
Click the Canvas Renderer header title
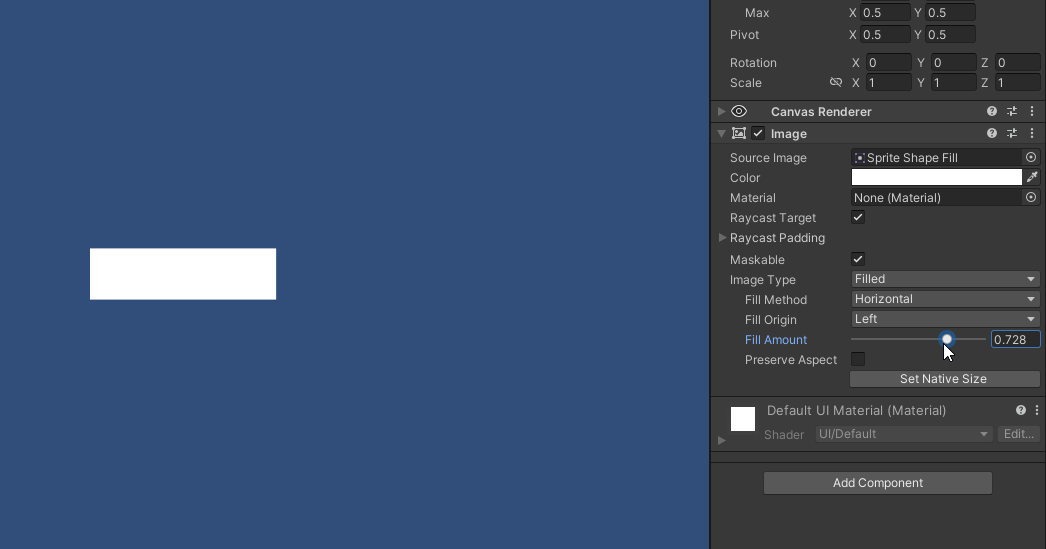(x=821, y=111)
